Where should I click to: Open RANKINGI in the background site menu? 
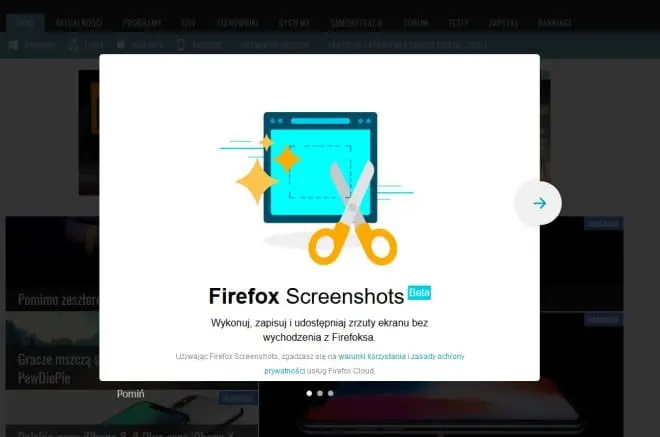click(x=555, y=23)
